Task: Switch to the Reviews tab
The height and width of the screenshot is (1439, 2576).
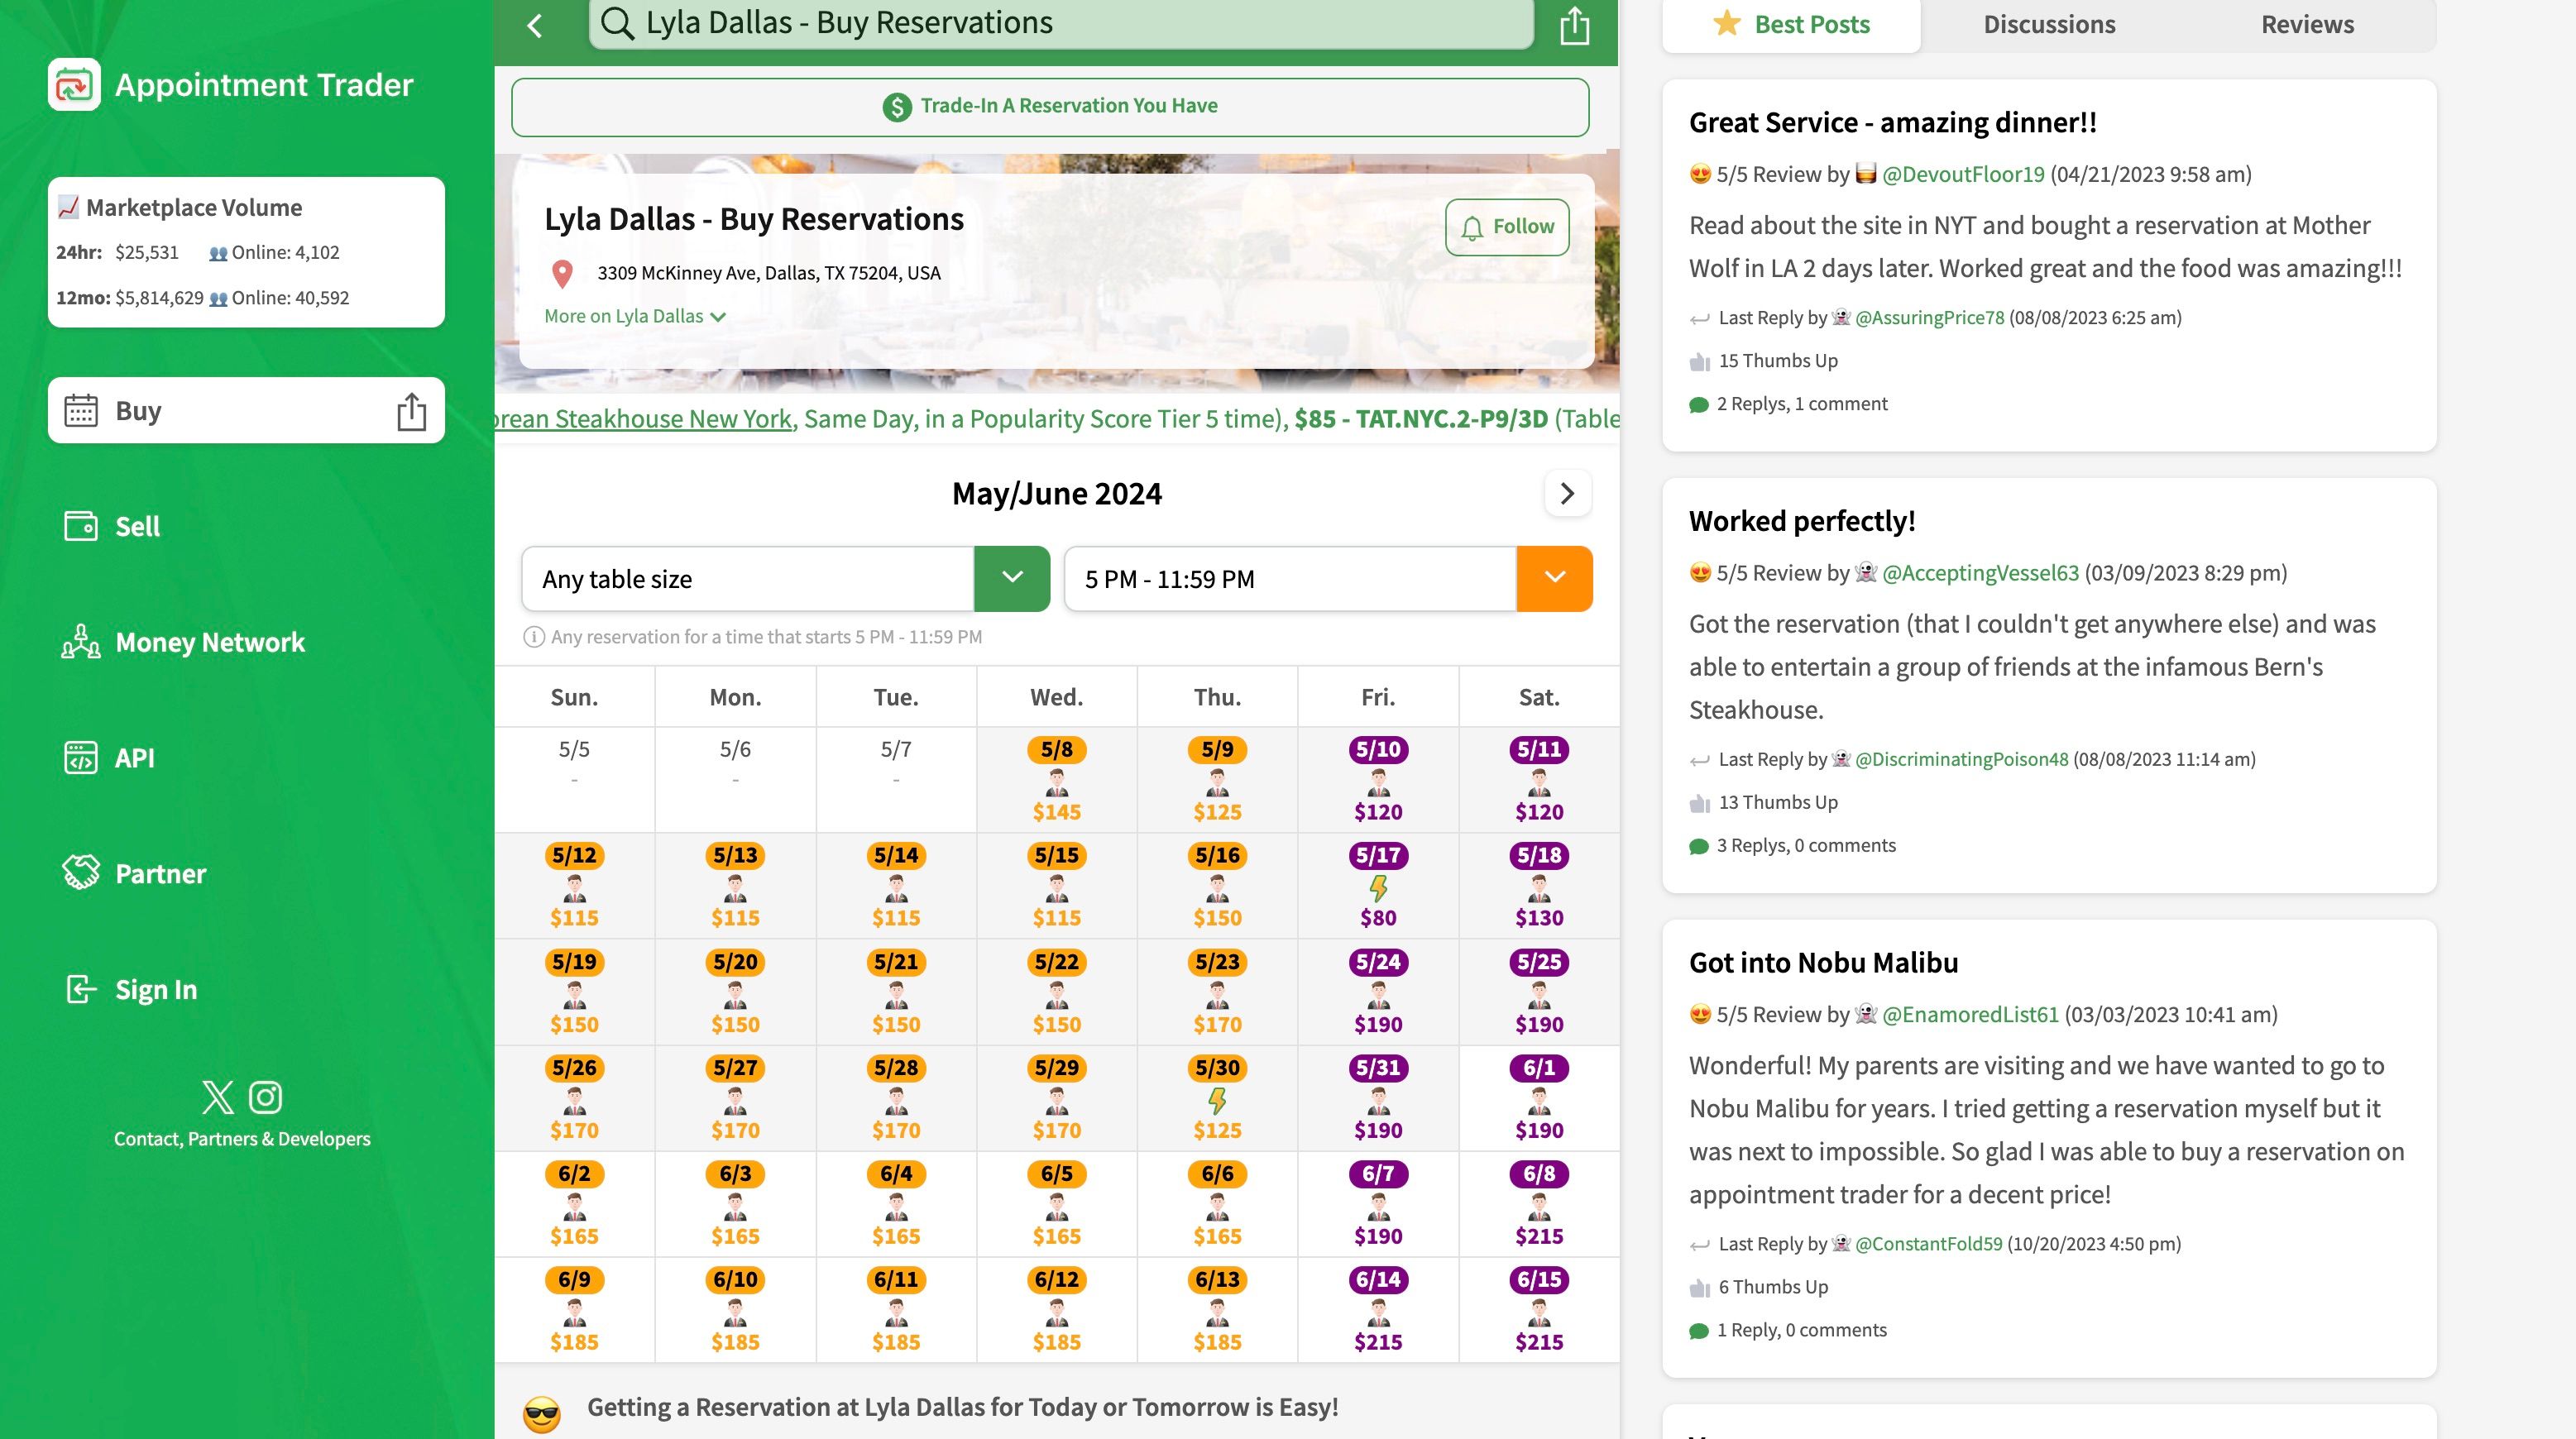Action: pos(2307,25)
